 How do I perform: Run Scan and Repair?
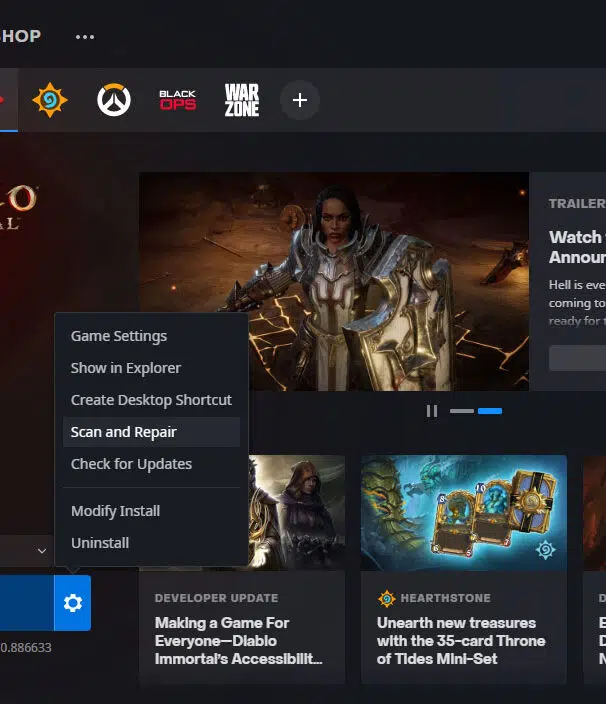(151, 432)
